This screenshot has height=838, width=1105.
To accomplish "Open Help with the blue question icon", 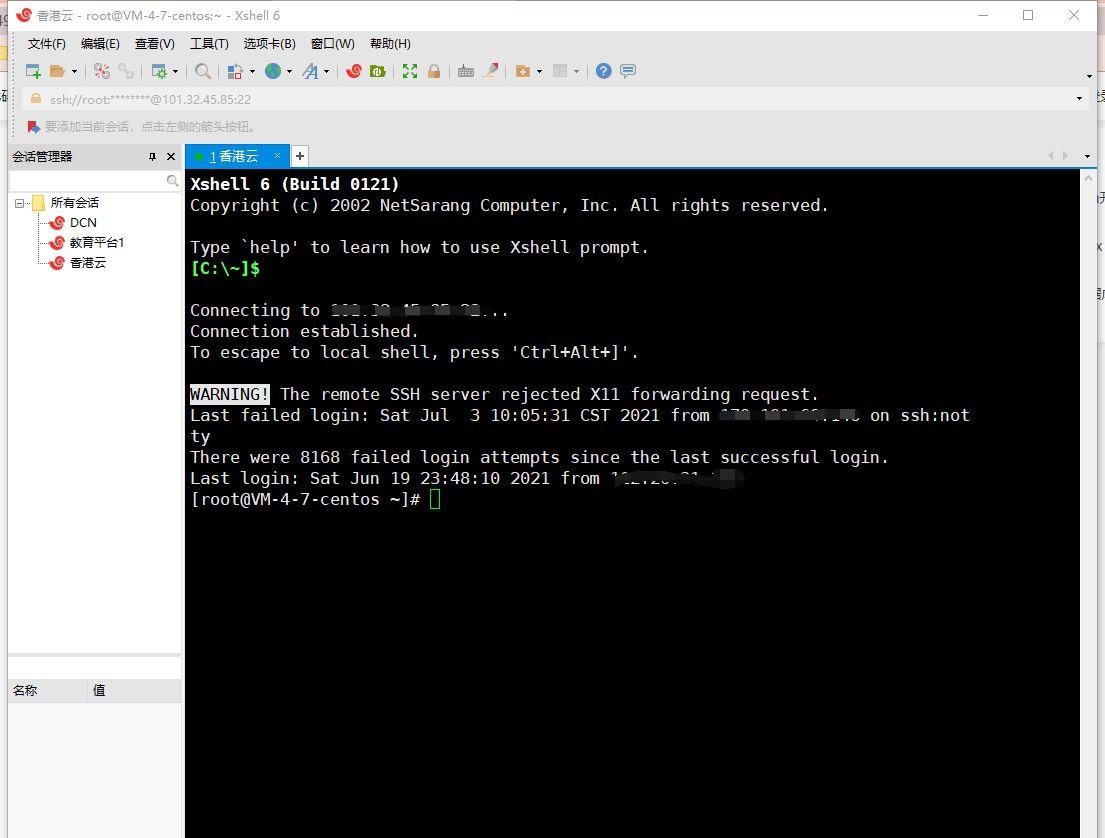I will [603, 71].
